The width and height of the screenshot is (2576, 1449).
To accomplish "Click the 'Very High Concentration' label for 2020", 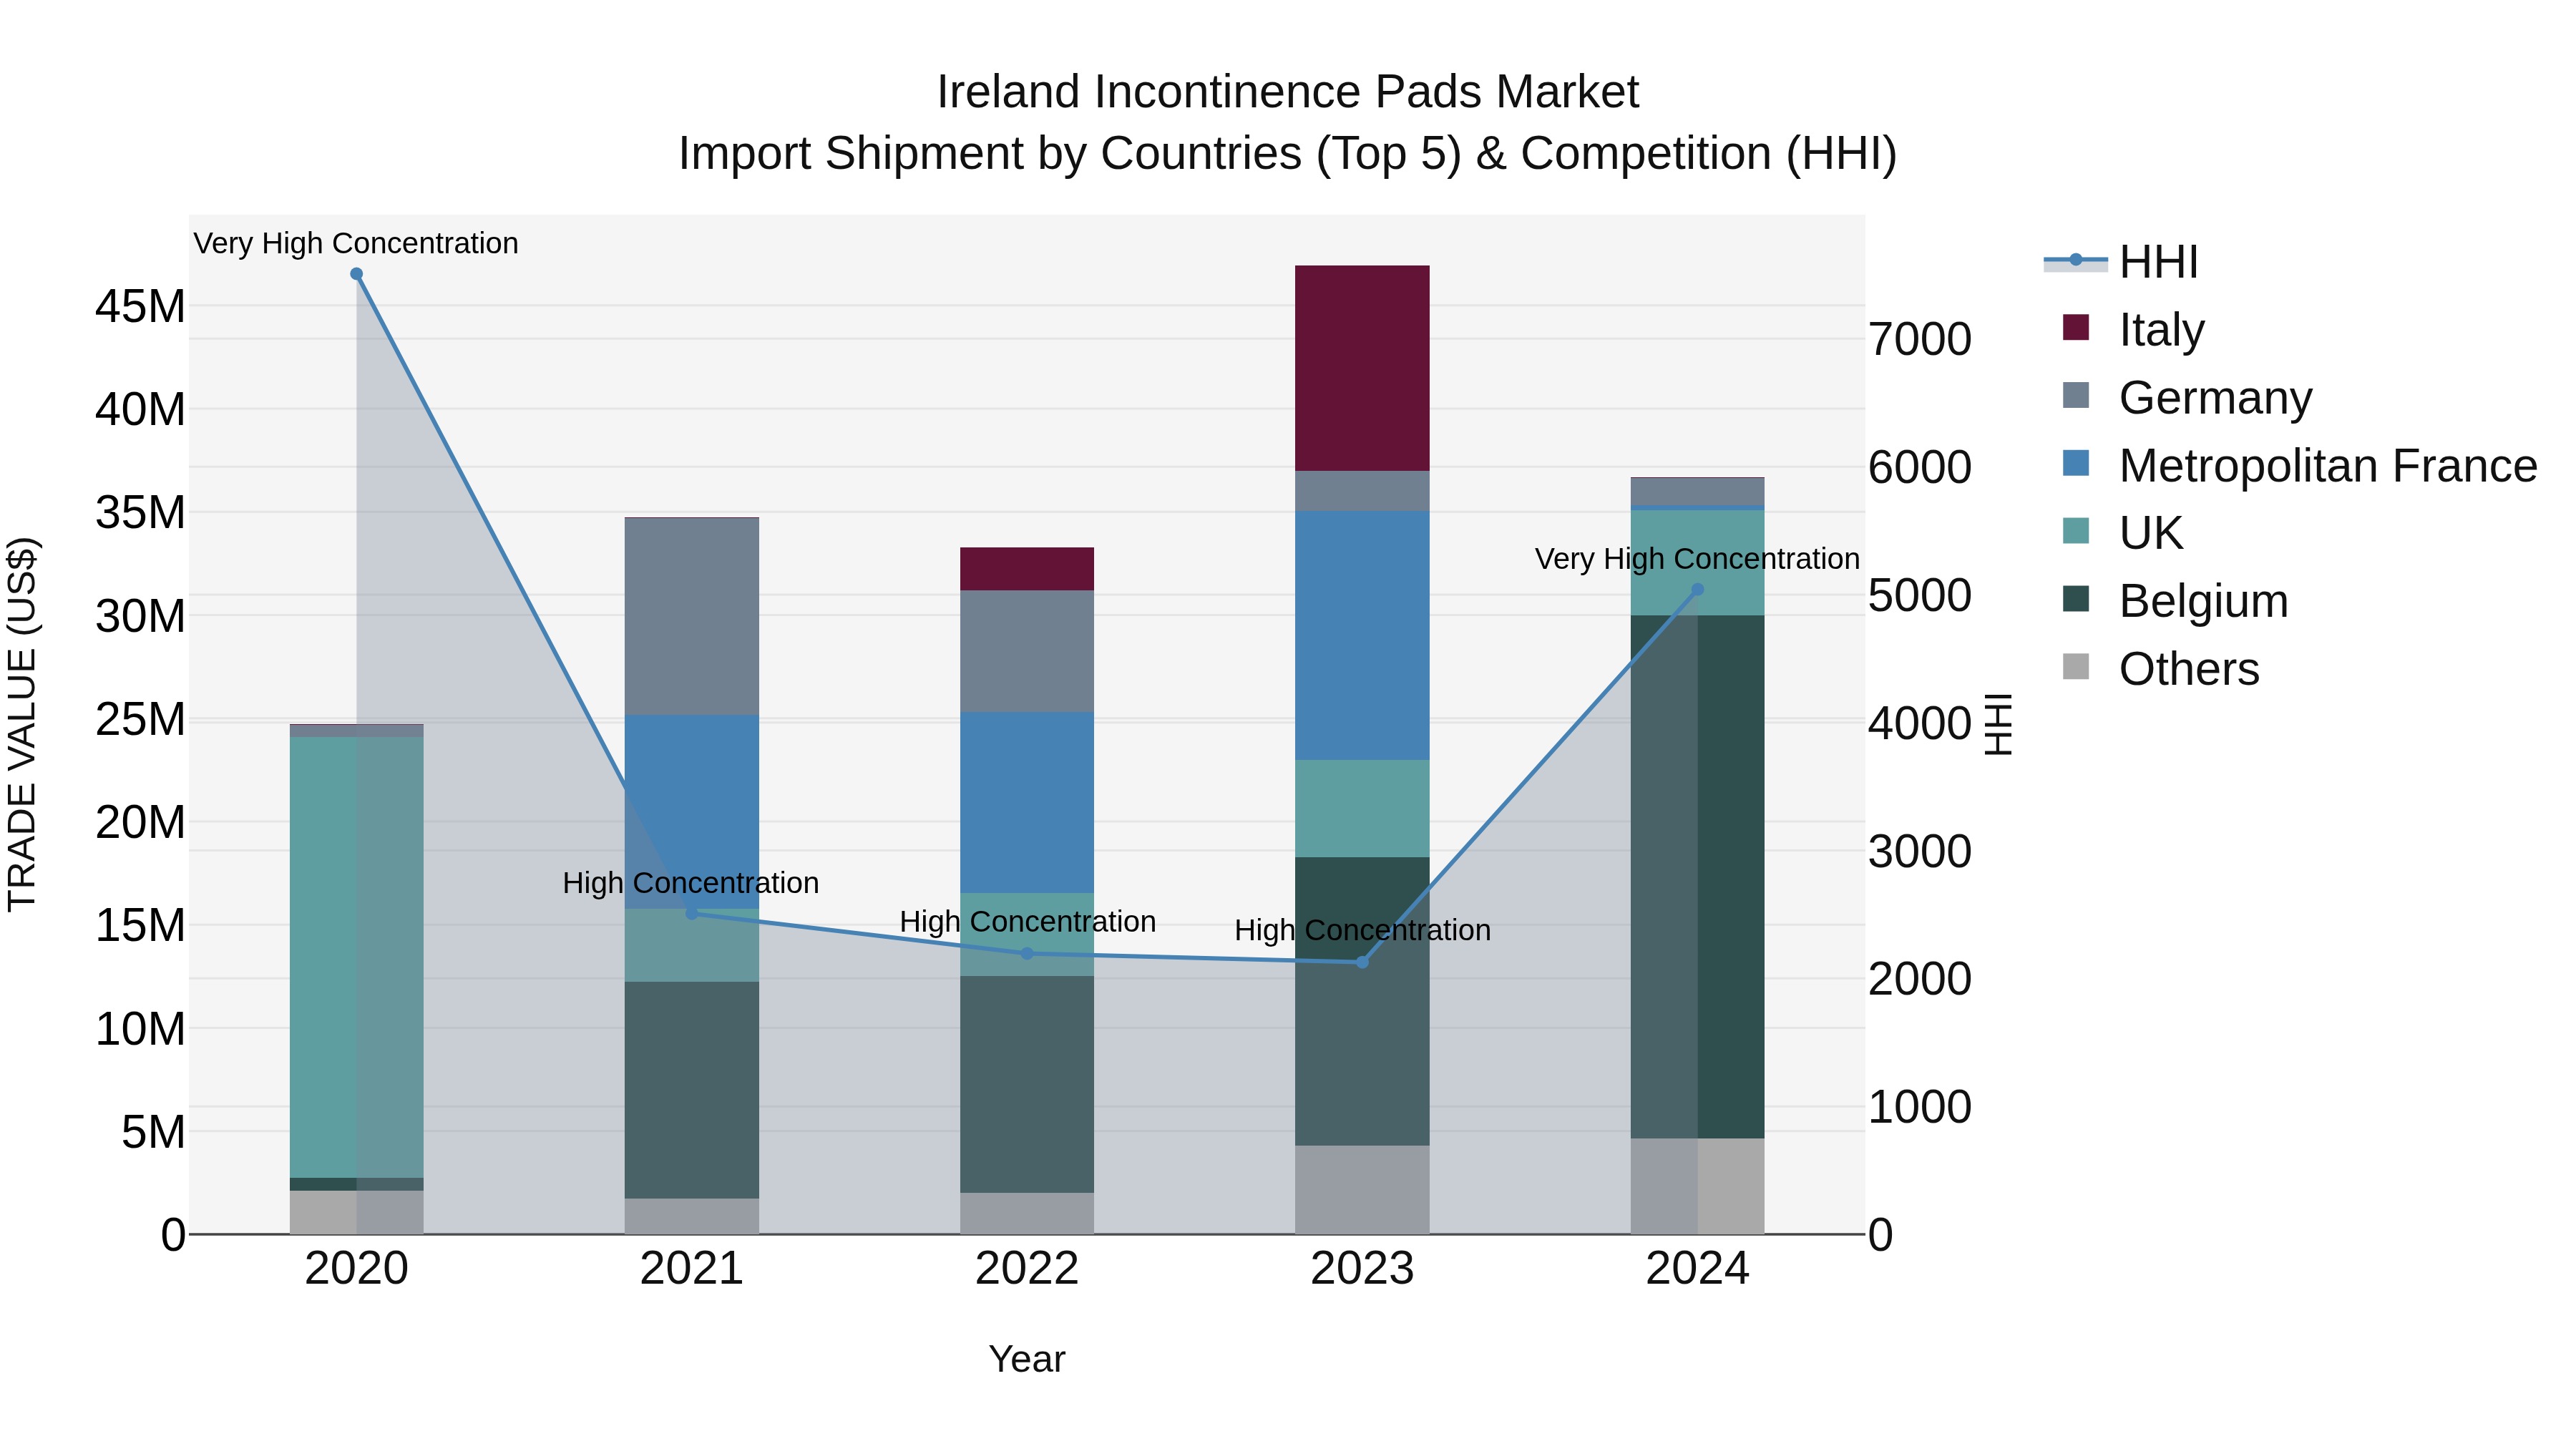I will tap(356, 243).
